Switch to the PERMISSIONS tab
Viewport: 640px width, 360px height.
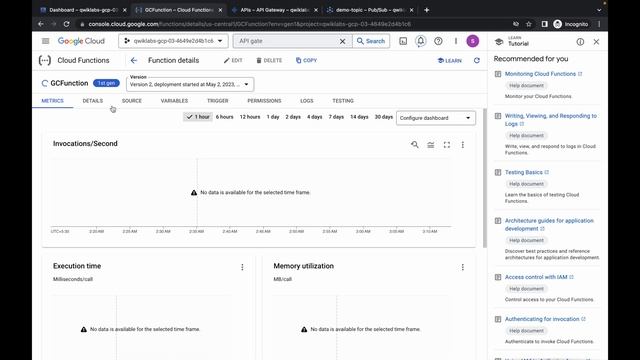pos(264,101)
